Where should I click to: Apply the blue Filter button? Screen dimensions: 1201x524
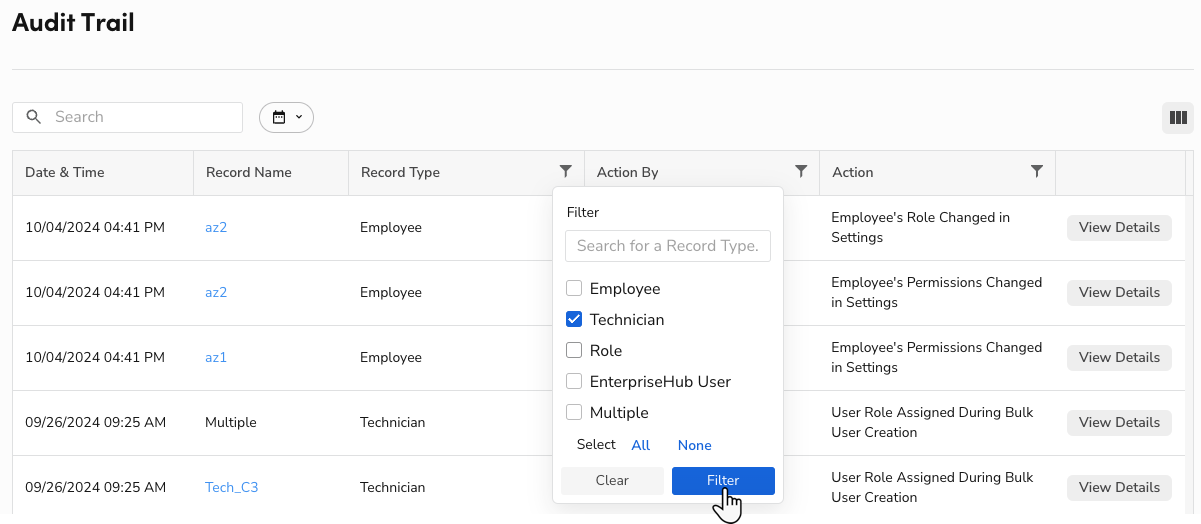723,480
